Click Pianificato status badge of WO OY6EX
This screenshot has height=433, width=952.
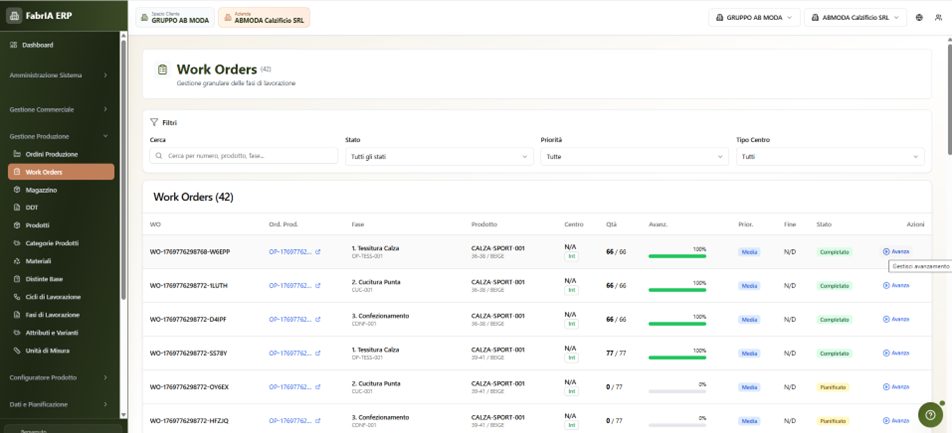(x=833, y=387)
